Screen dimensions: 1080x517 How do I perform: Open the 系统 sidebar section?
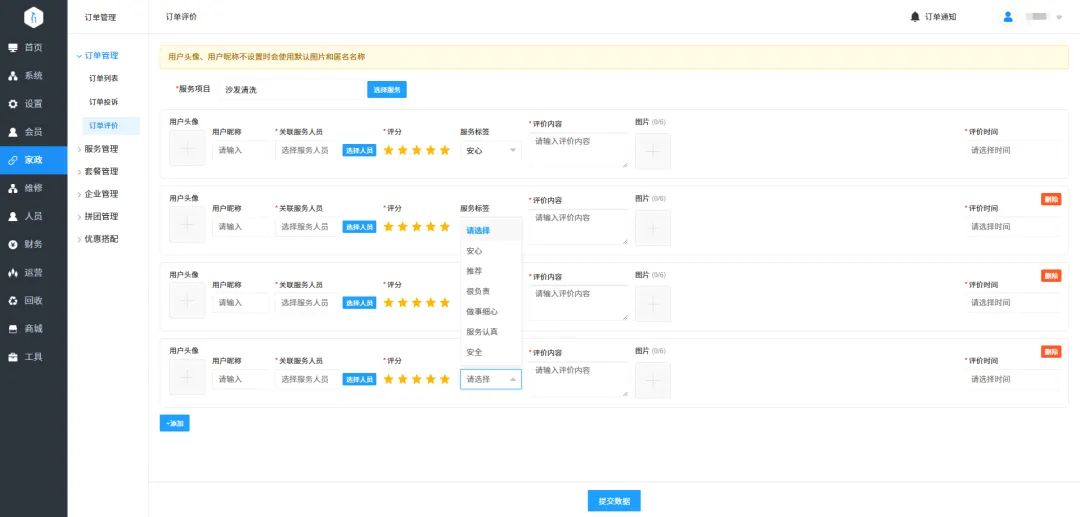pos(34,76)
